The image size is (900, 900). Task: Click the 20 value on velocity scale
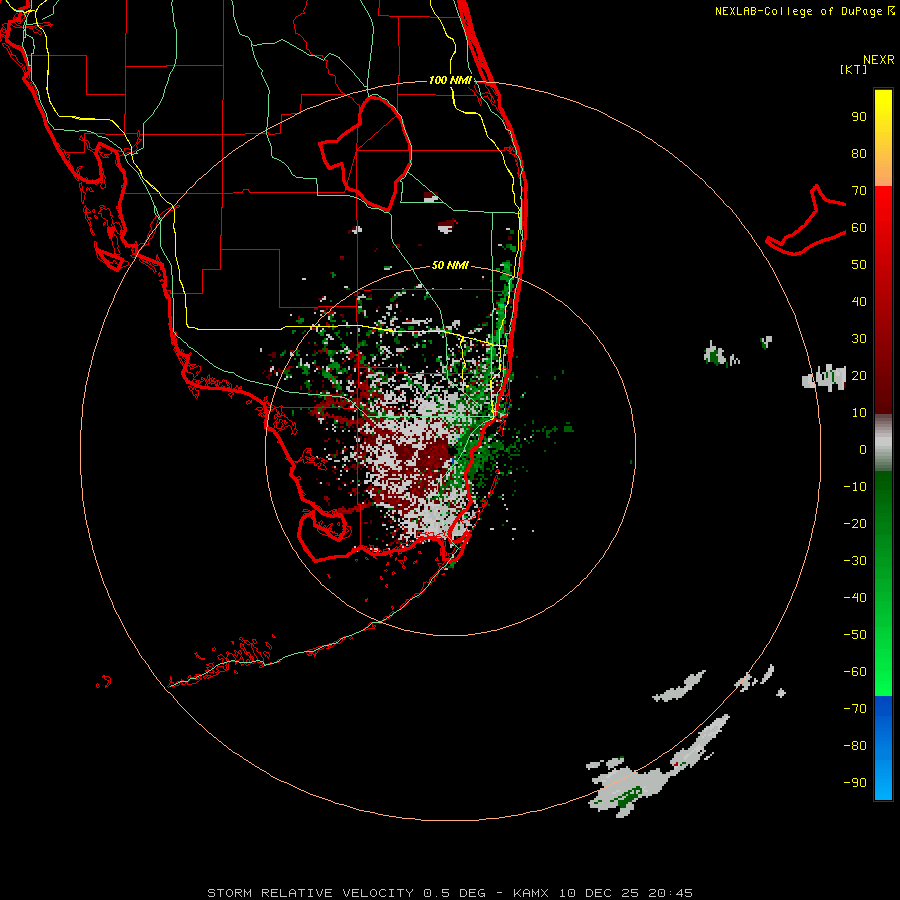859,376
